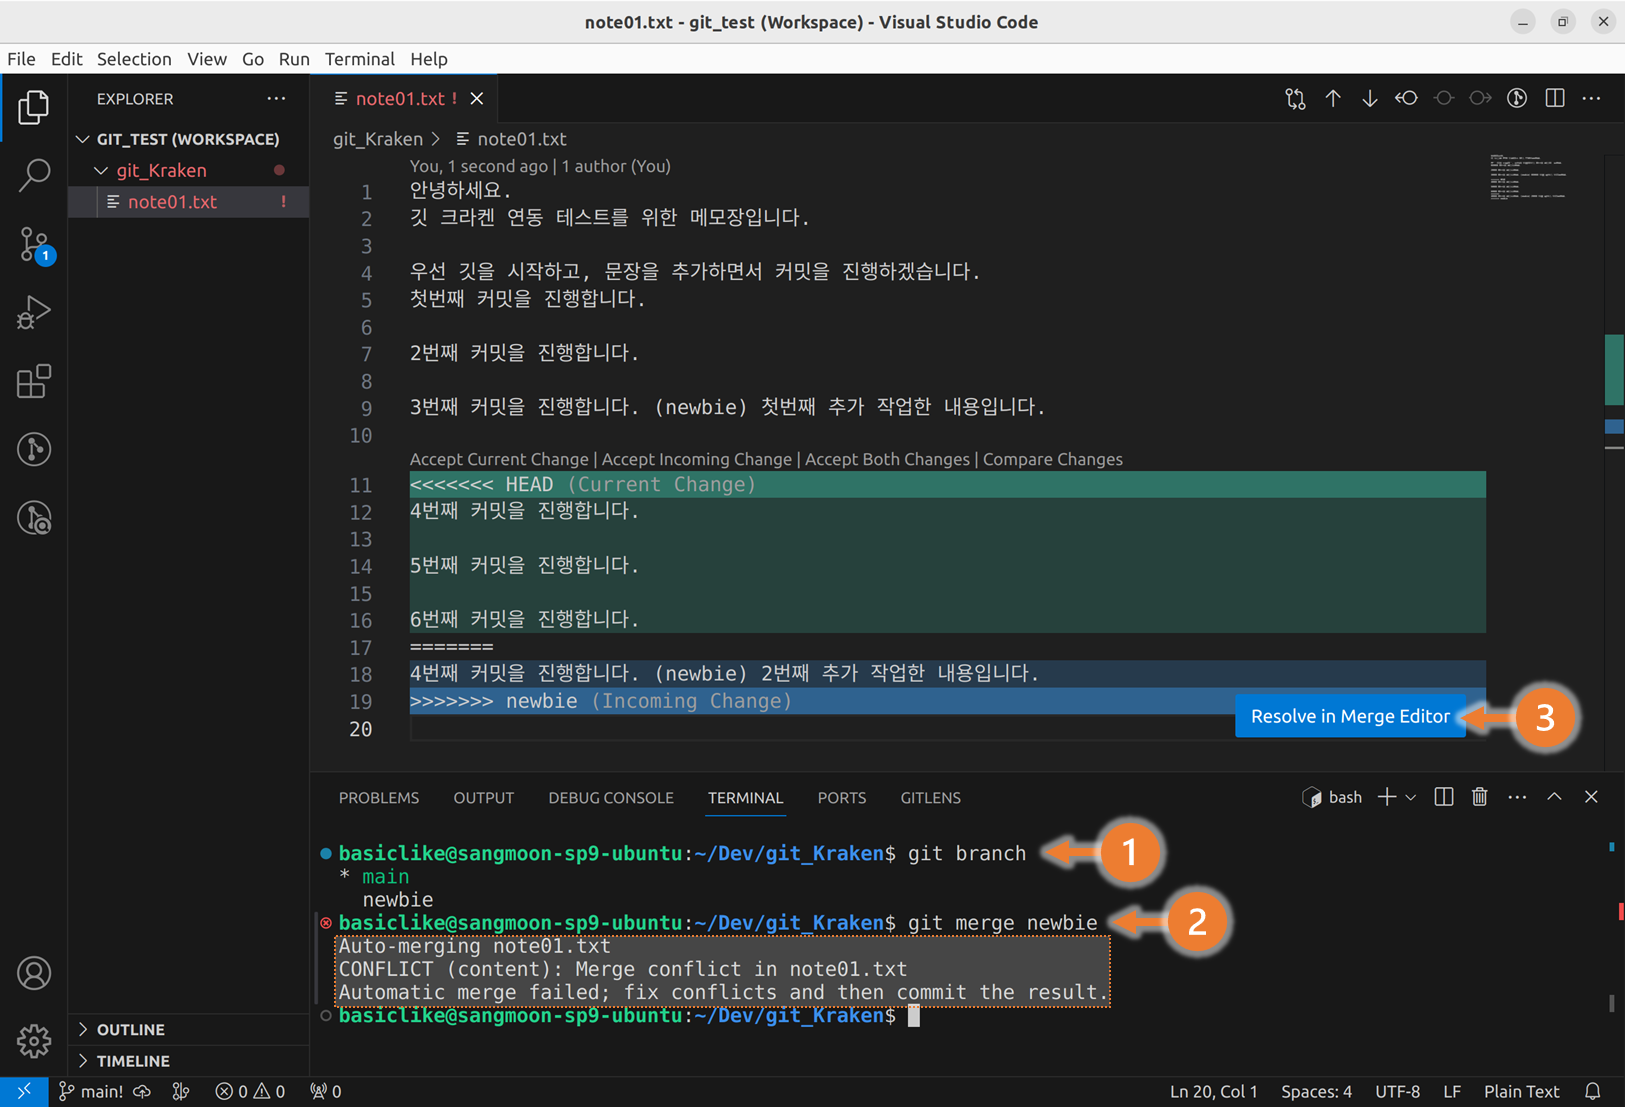Click the remote window indicator in status bar
This screenshot has height=1107, width=1625.
coord(24,1091)
